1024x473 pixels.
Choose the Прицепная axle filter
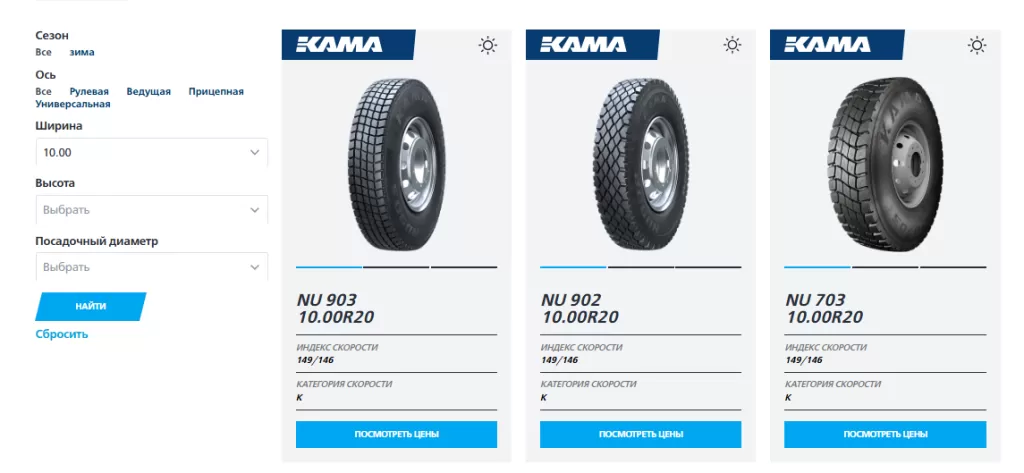(216, 91)
